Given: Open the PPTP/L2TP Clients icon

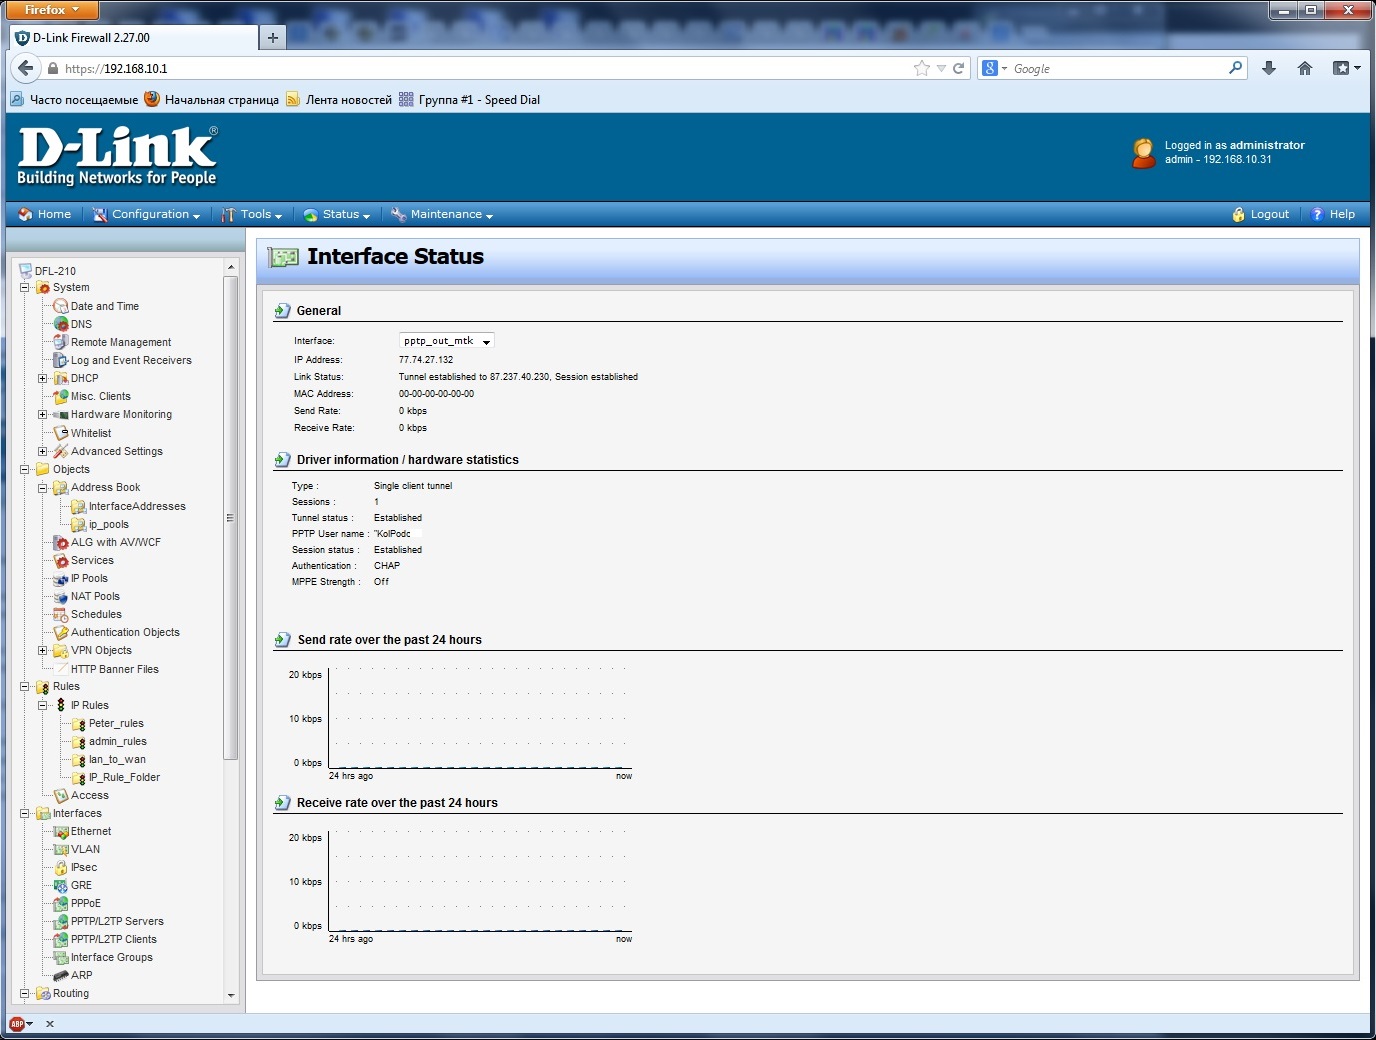Looking at the screenshot, I should click(x=61, y=939).
